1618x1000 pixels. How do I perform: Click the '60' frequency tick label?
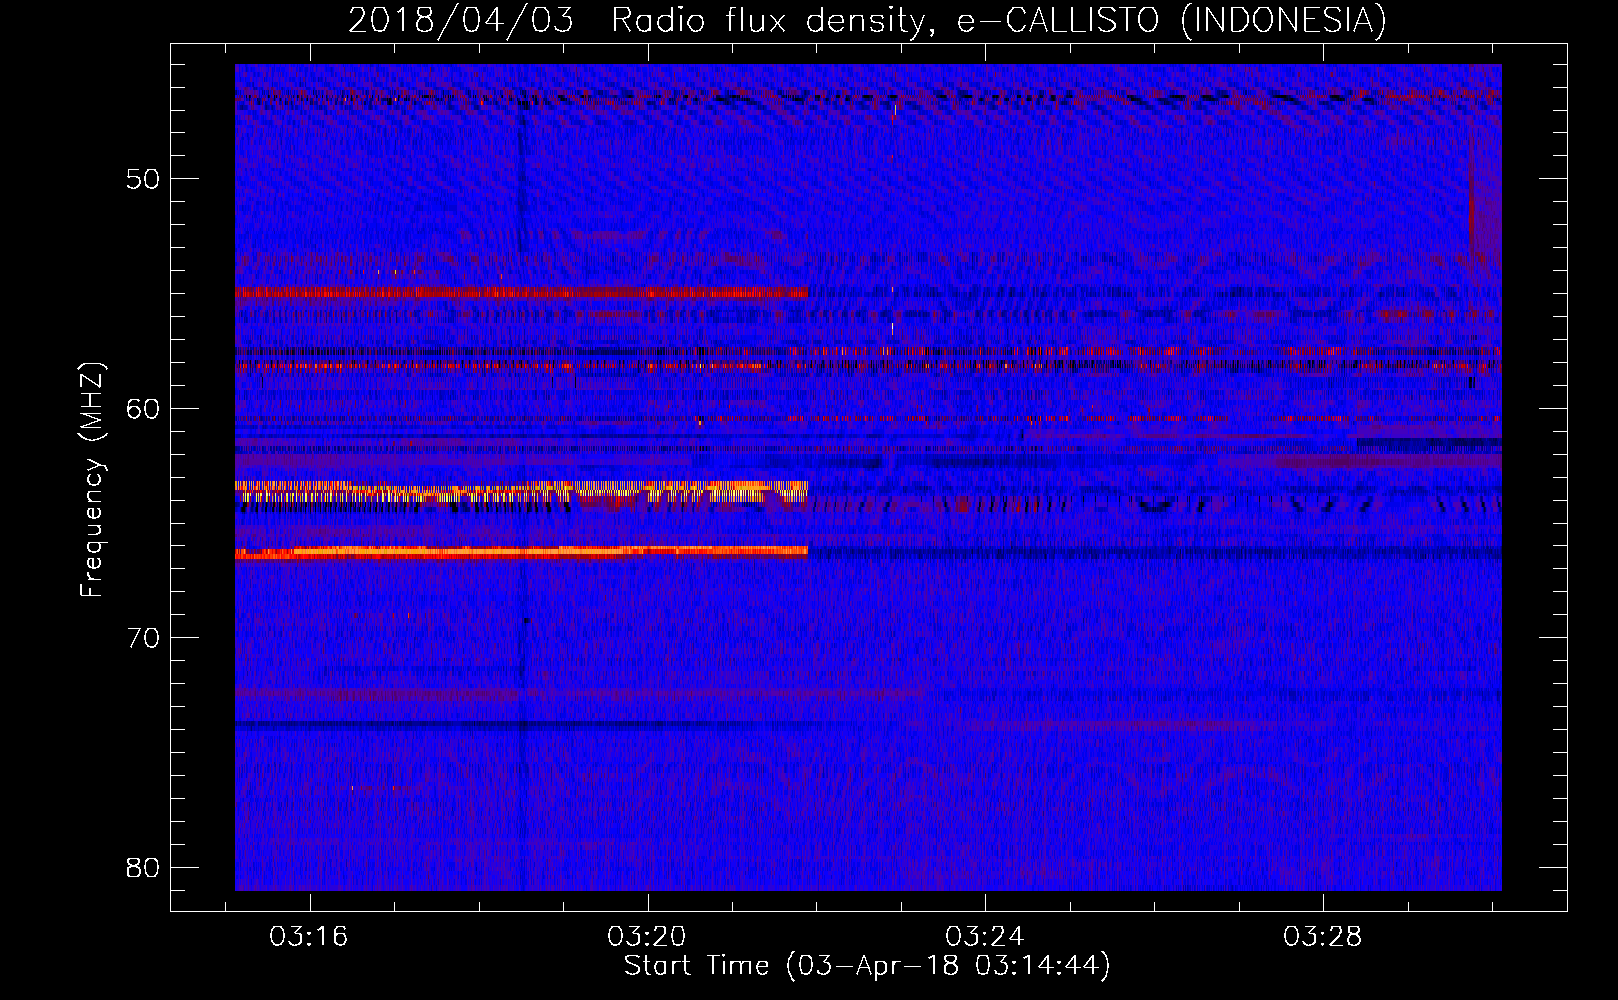pos(144,408)
